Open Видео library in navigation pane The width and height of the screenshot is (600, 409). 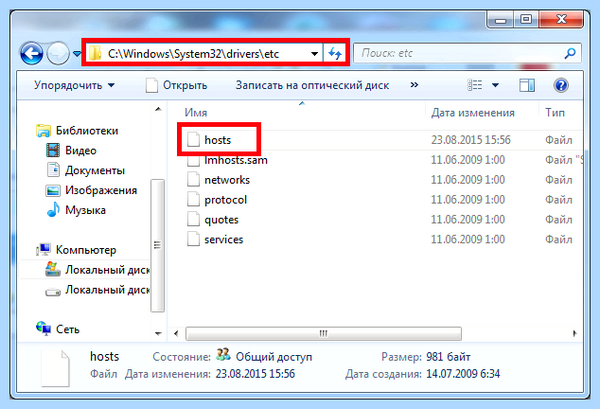point(81,150)
